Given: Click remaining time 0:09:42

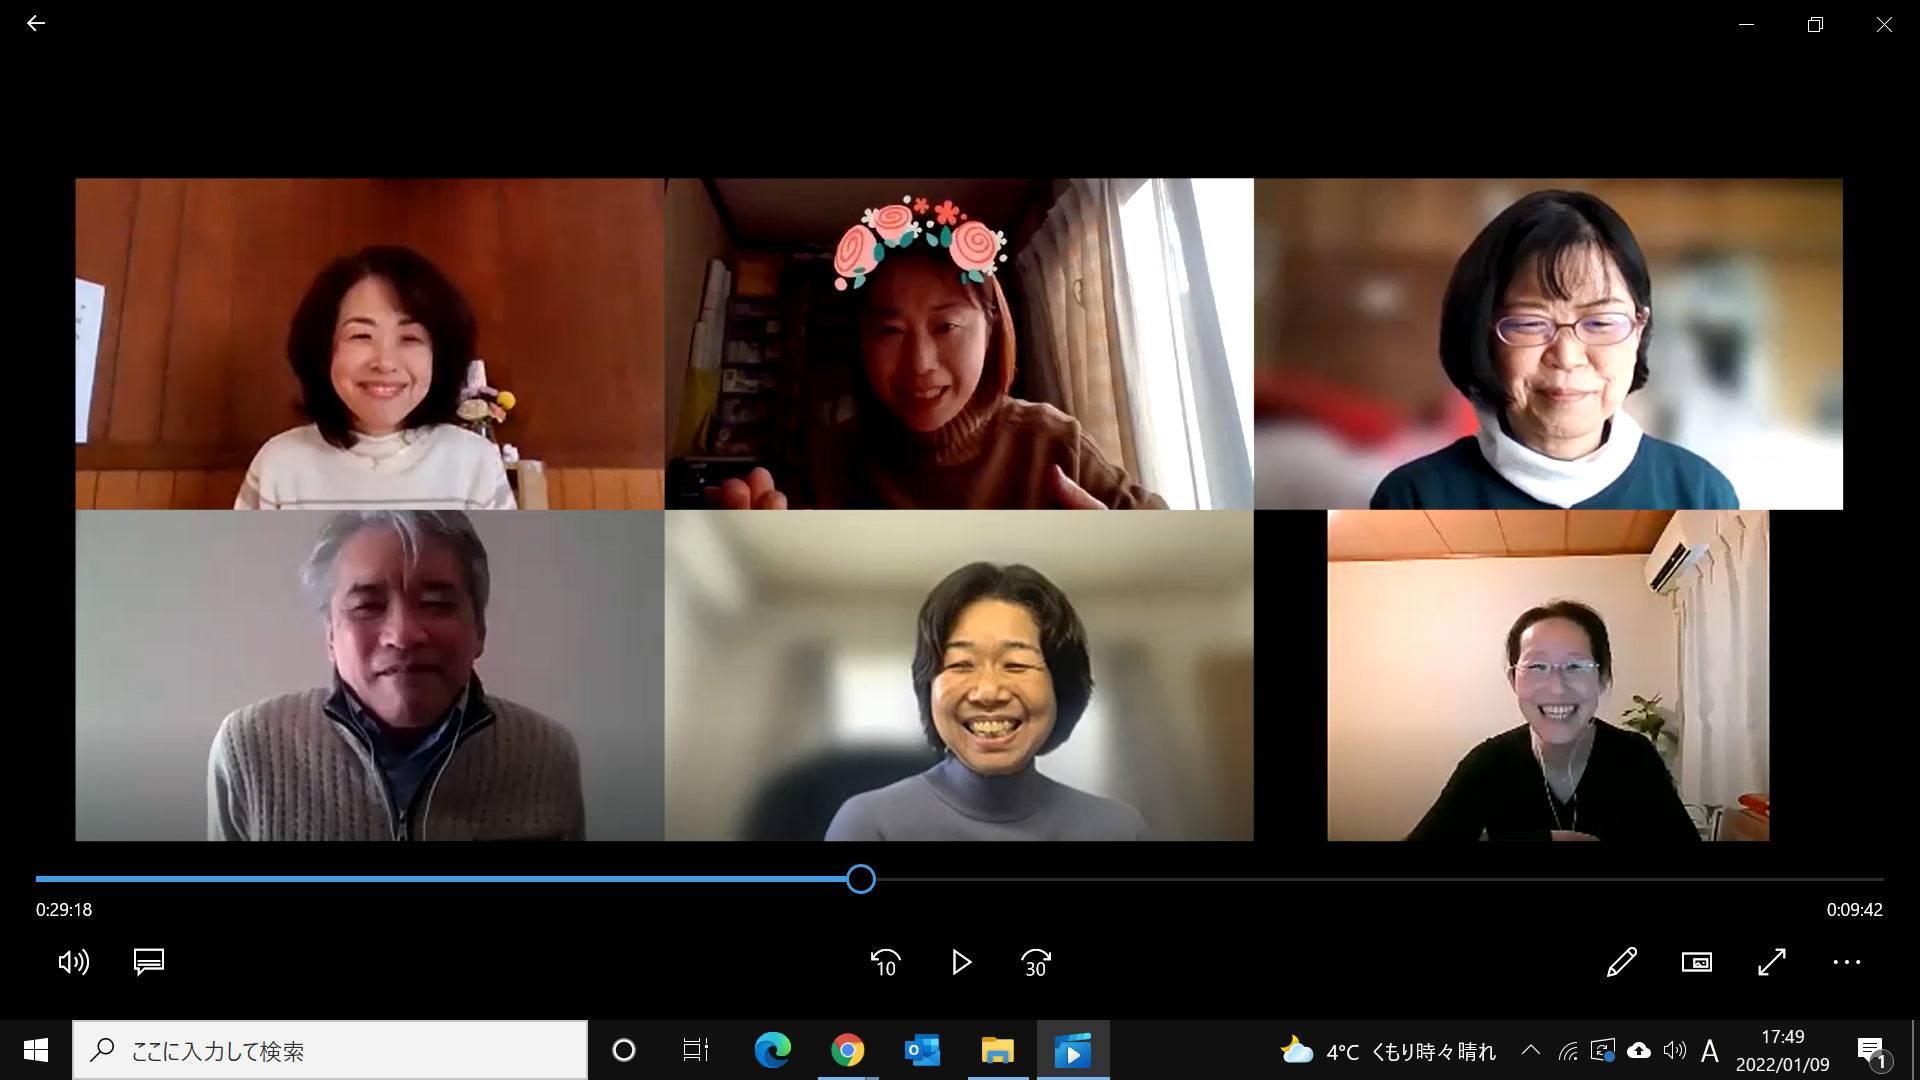Looking at the screenshot, I should tap(1855, 910).
